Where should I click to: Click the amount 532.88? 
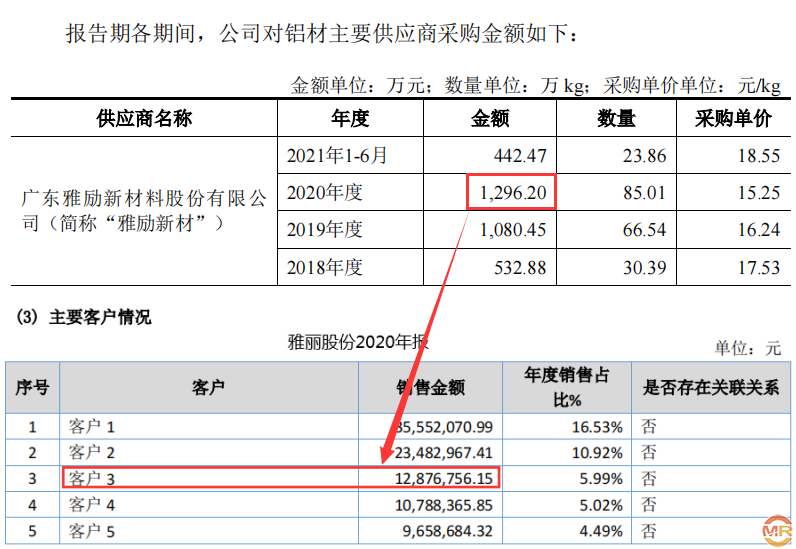point(520,267)
